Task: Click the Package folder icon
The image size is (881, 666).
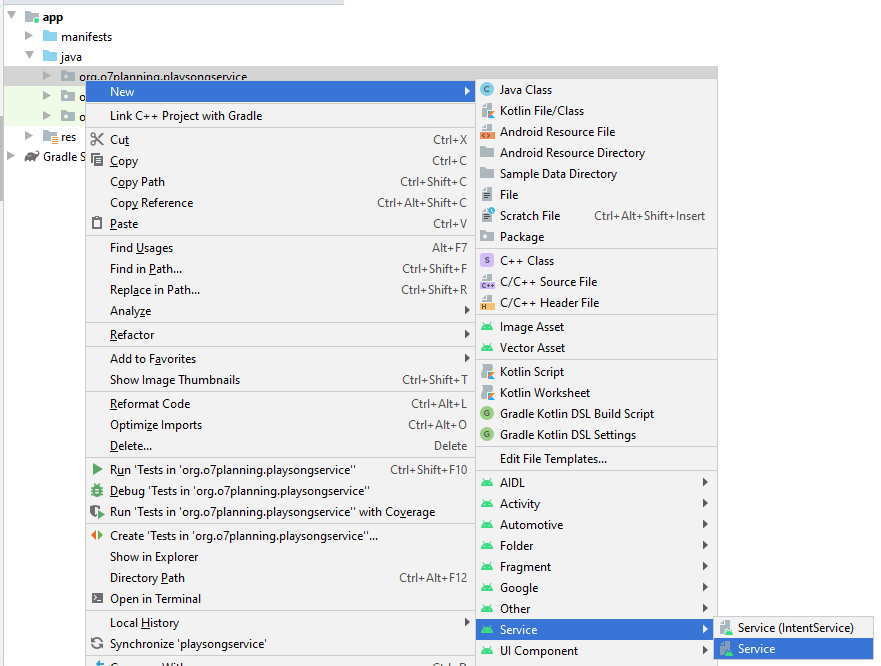Action: click(x=487, y=237)
